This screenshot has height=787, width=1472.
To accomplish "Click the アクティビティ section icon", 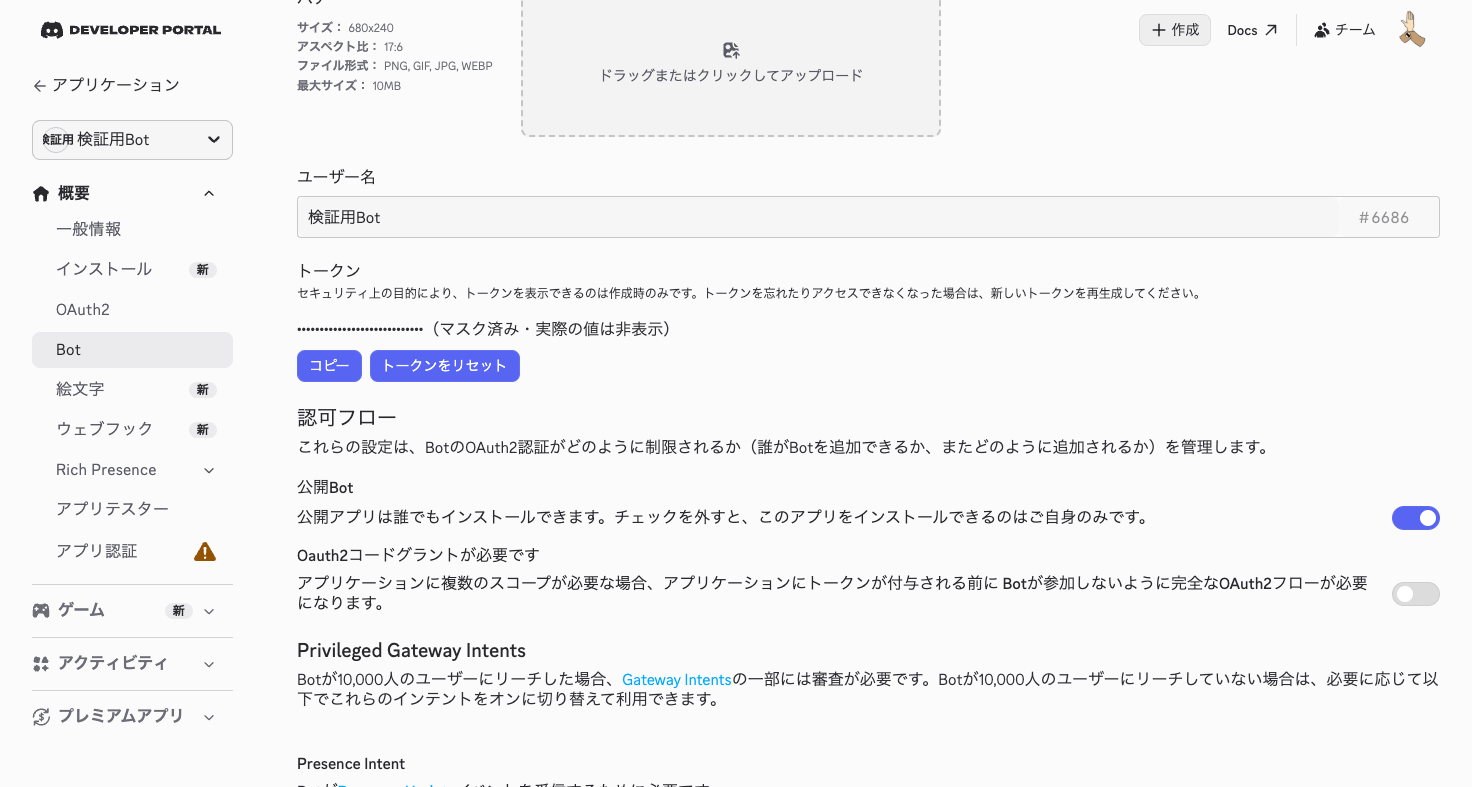I will click(41, 663).
